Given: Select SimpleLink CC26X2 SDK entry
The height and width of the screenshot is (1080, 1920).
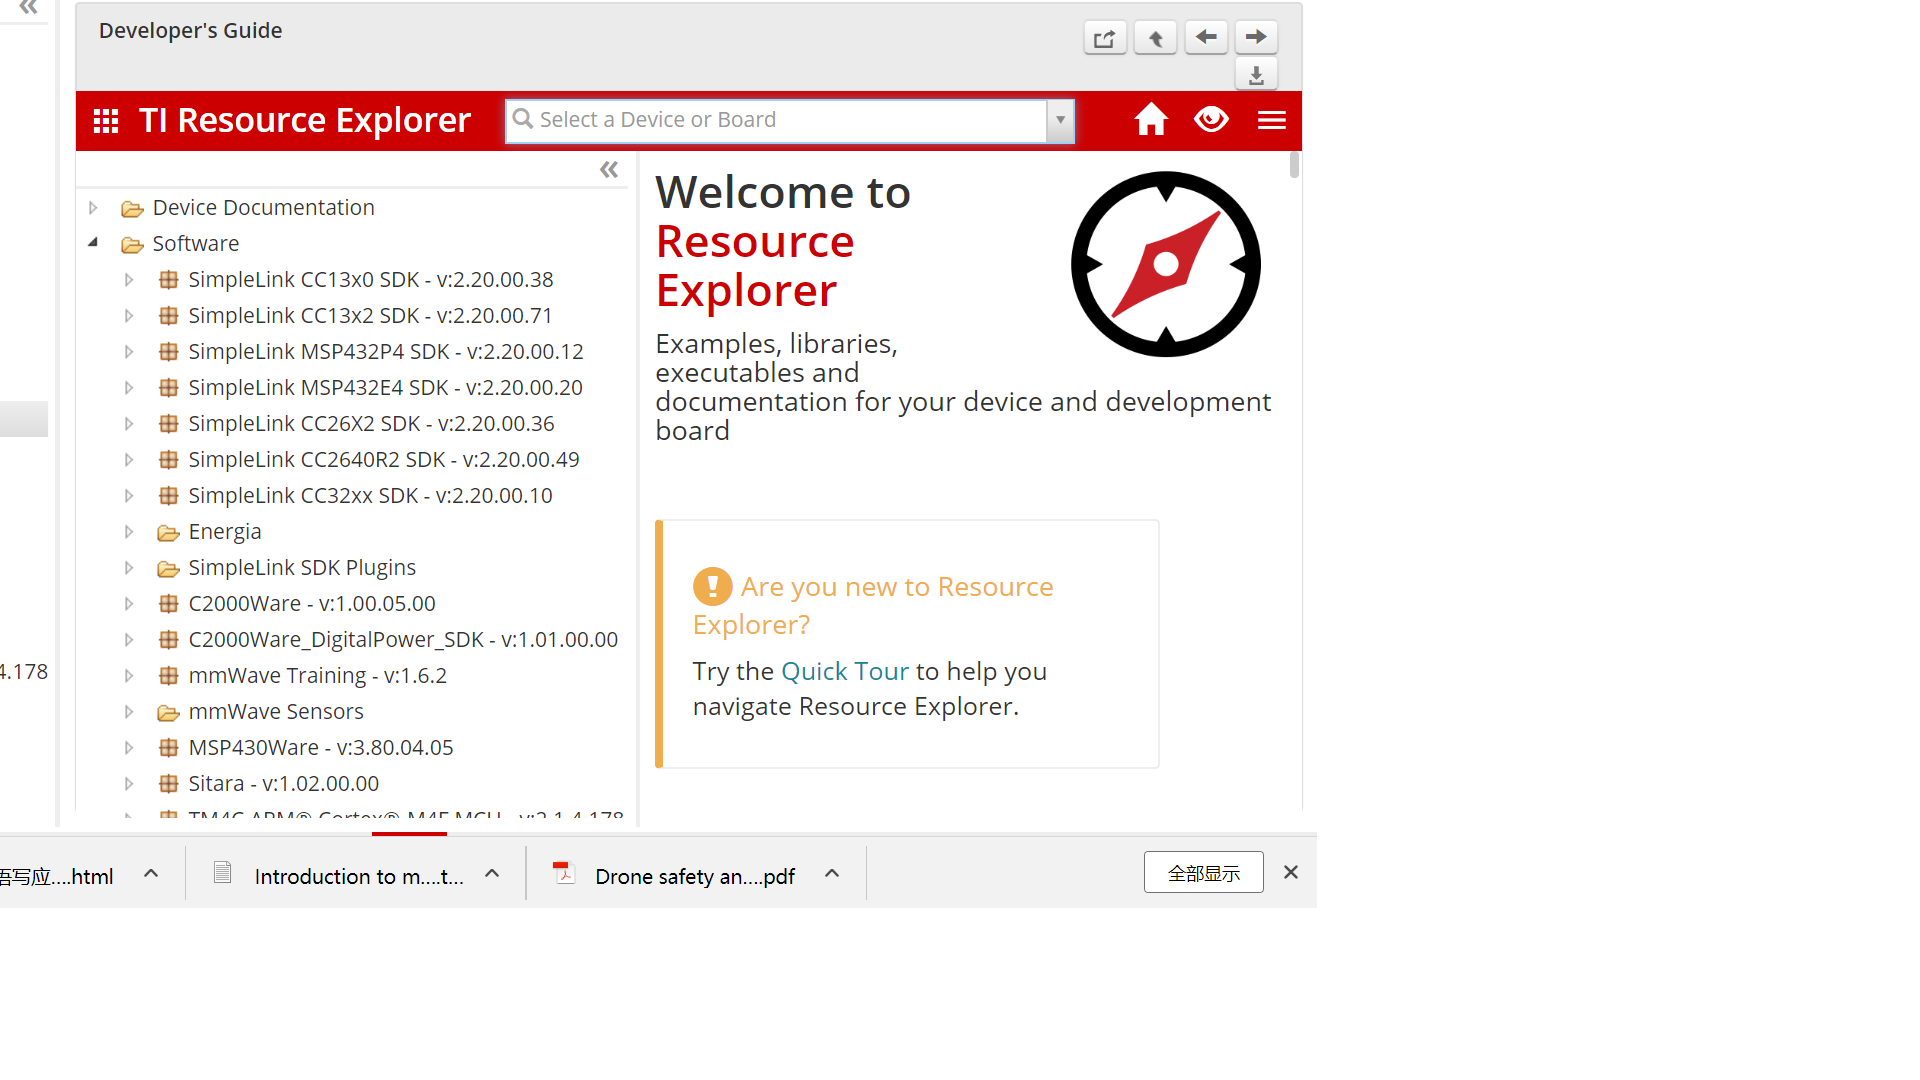Looking at the screenshot, I should (x=371, y=424).
